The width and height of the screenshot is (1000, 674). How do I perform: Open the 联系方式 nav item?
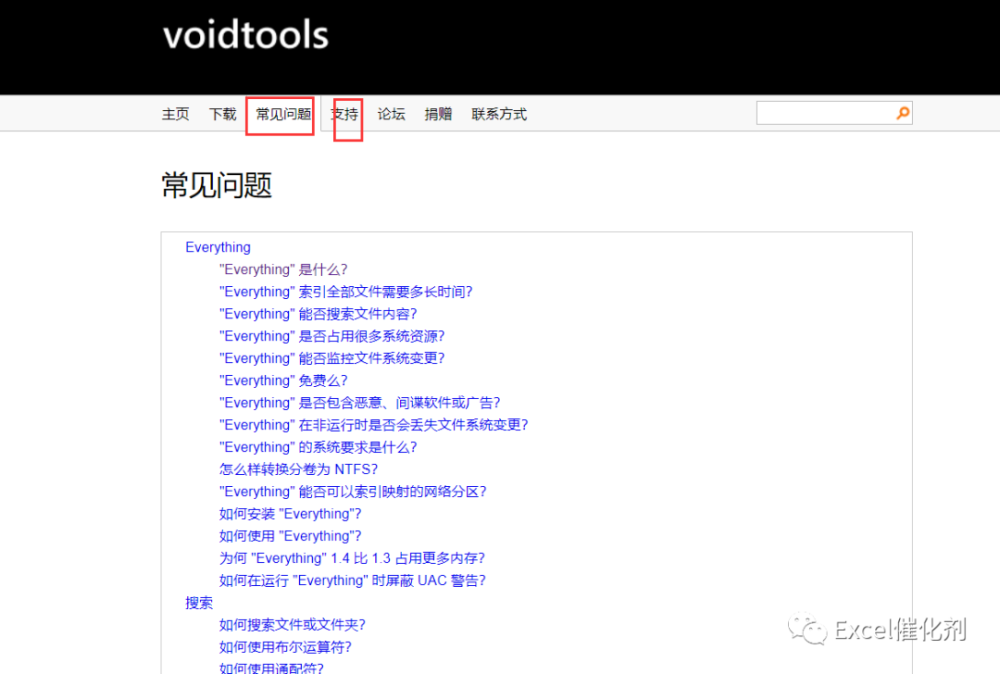pyautogui.click(x=499, y=114)
